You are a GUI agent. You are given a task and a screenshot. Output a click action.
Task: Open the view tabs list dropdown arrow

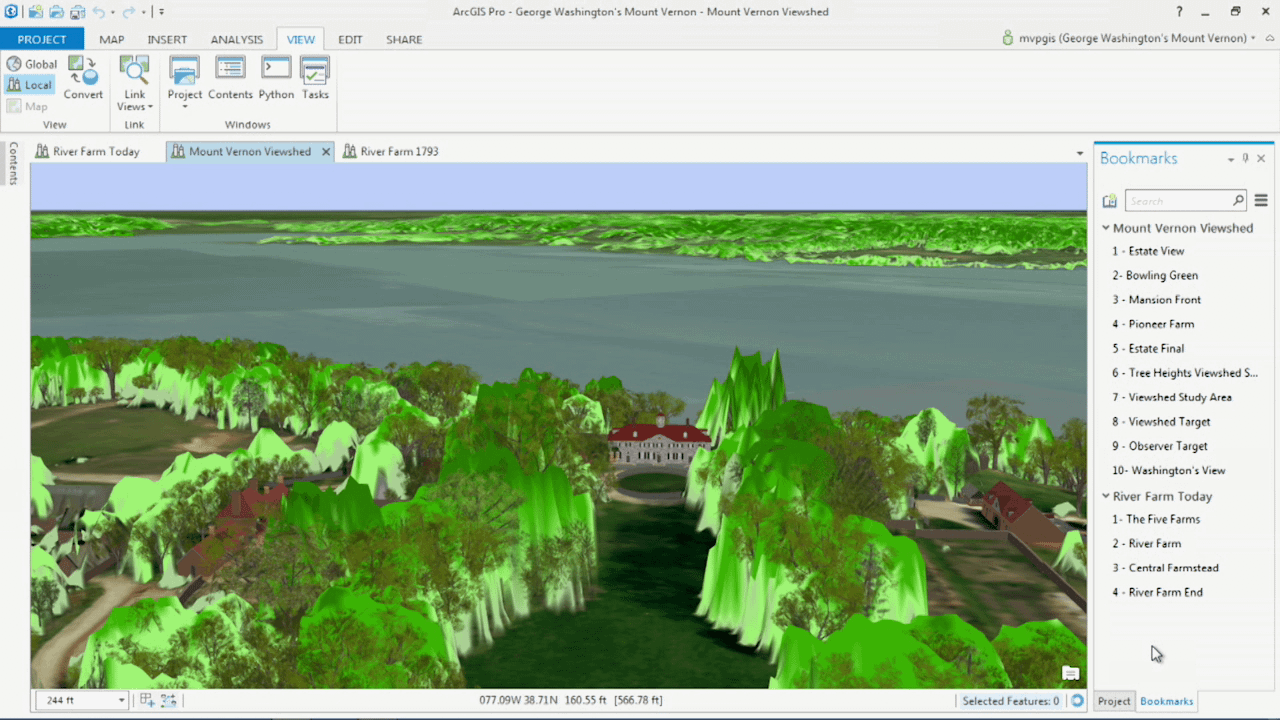(1080, 153)
